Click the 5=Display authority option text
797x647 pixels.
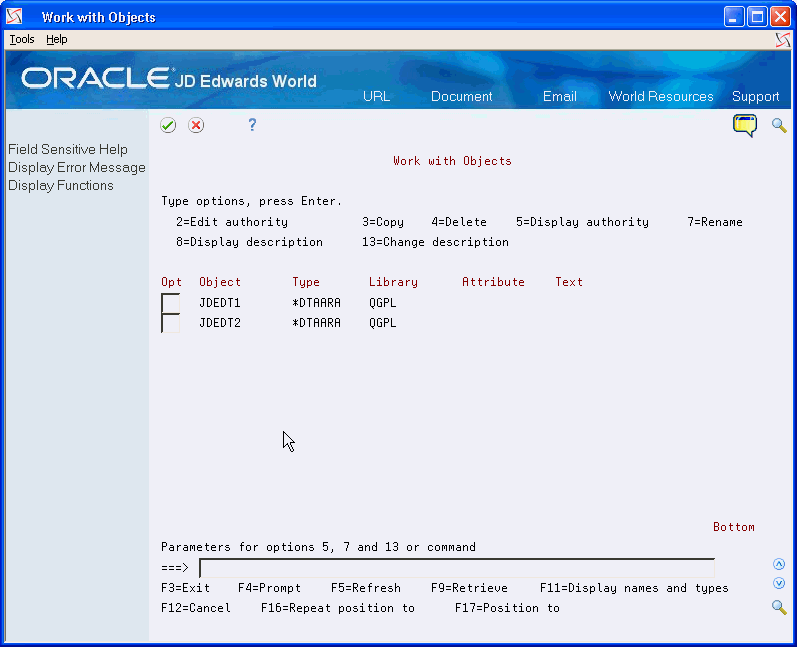coord(582,222)
